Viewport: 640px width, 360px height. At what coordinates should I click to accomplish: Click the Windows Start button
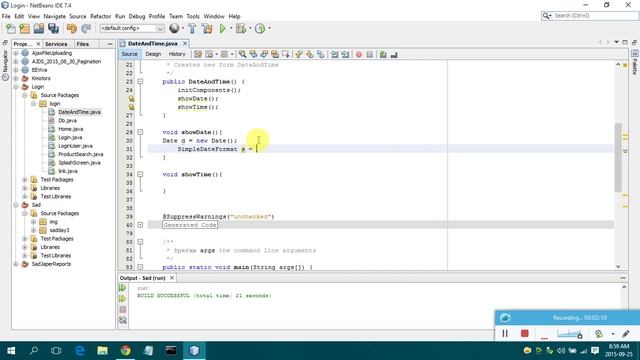pyautogui.click(x=11, y=351)
